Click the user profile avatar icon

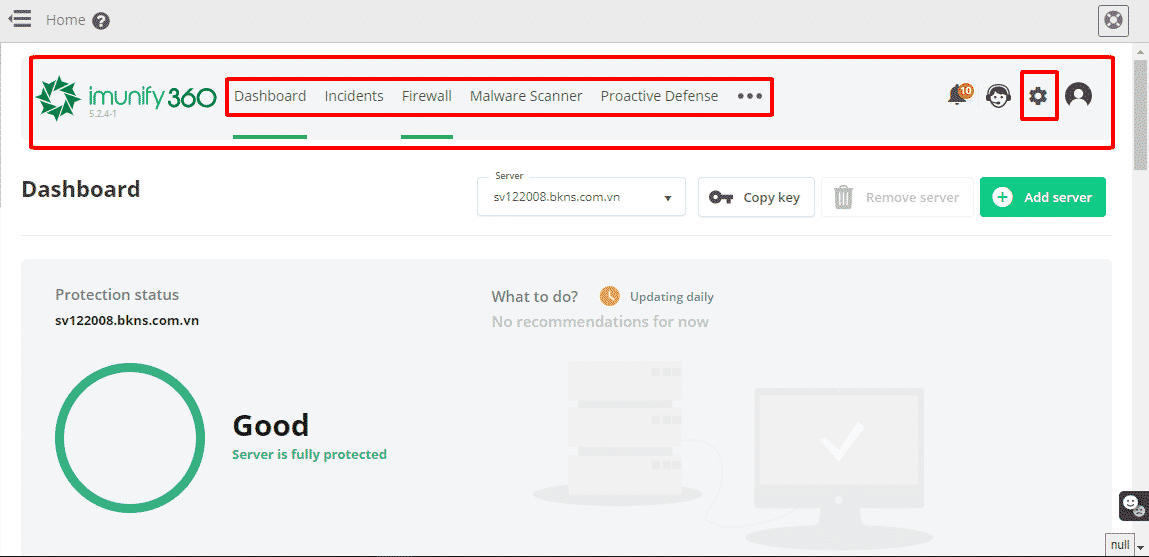(x=1078, y=96)
